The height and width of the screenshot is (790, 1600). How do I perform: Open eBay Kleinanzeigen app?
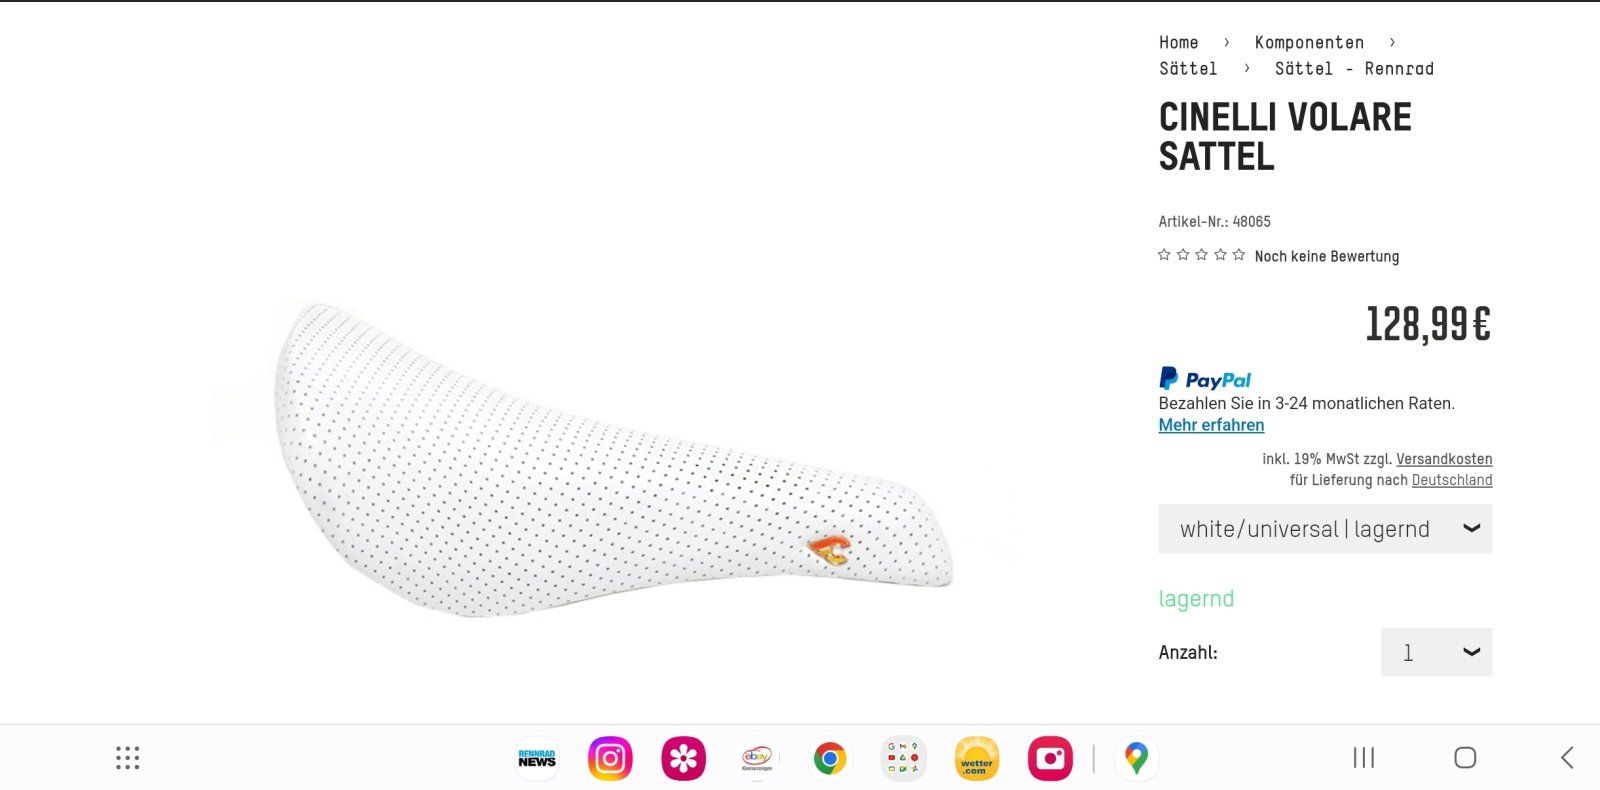point(757,759)
